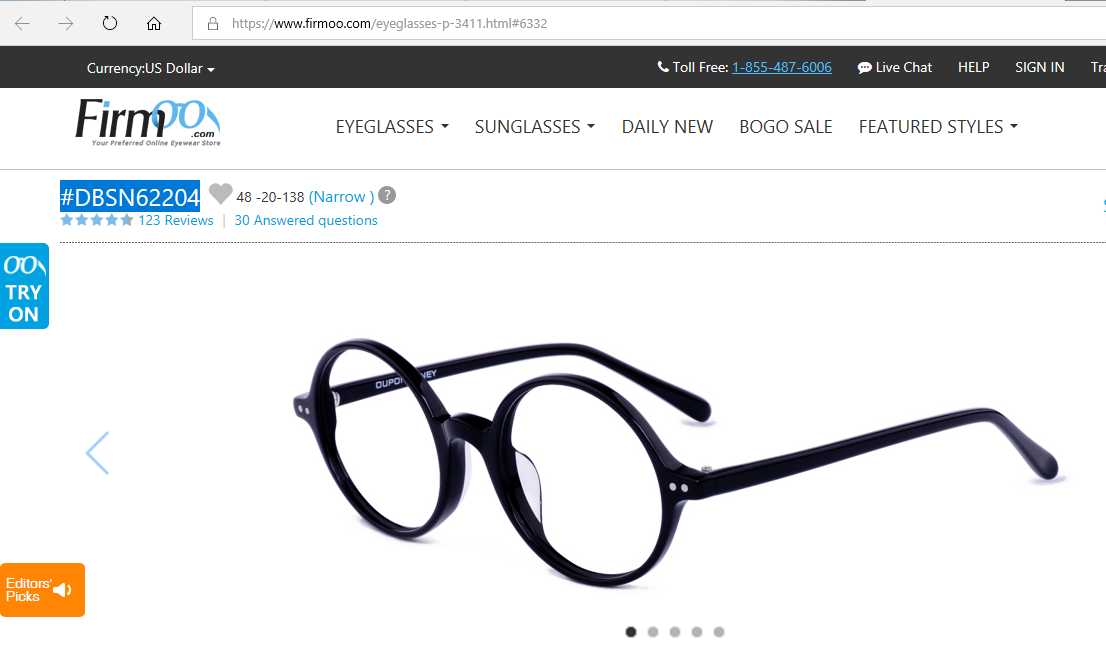
Task: Select the second image carousel dot
Action: tap(653, 632)
